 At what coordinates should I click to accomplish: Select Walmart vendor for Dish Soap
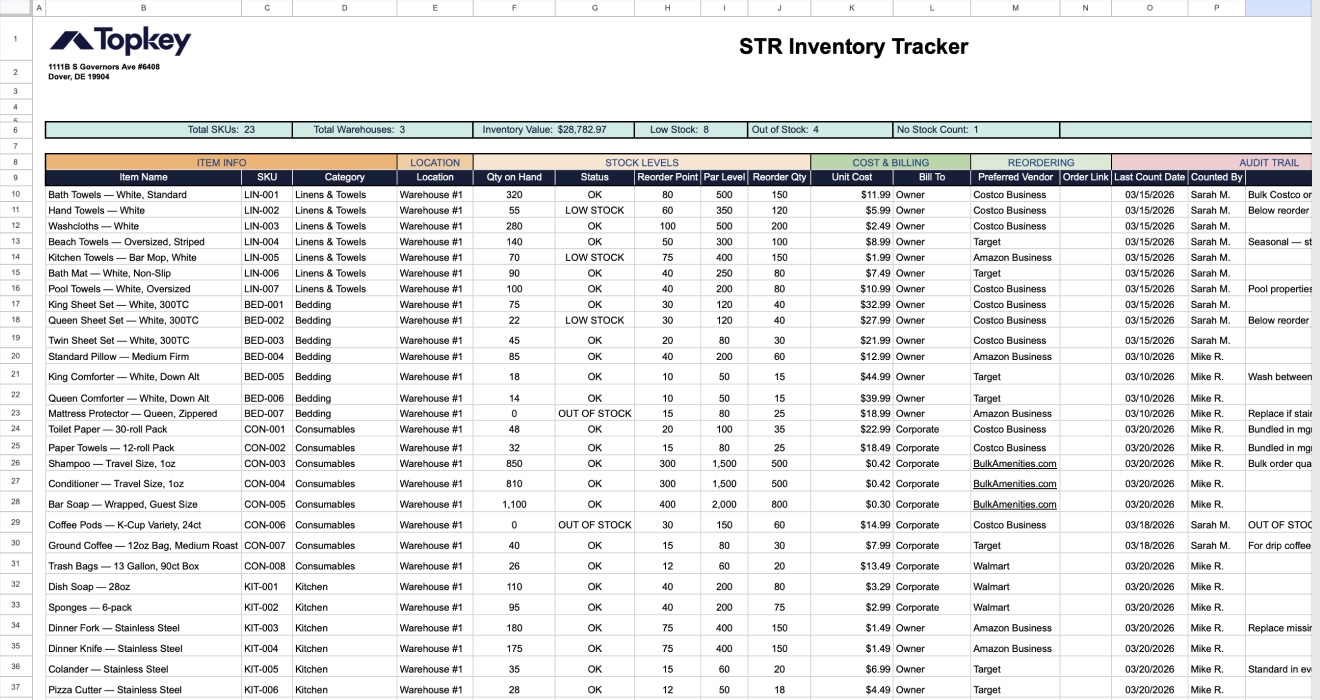[x=1015, y=587]
